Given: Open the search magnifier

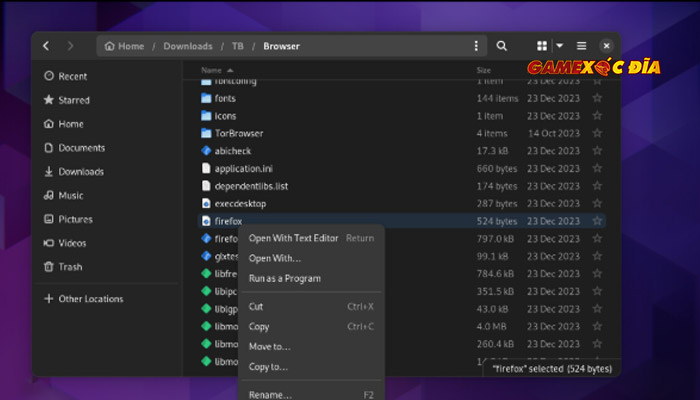Looking at the screenshot, I should [501, 46].
